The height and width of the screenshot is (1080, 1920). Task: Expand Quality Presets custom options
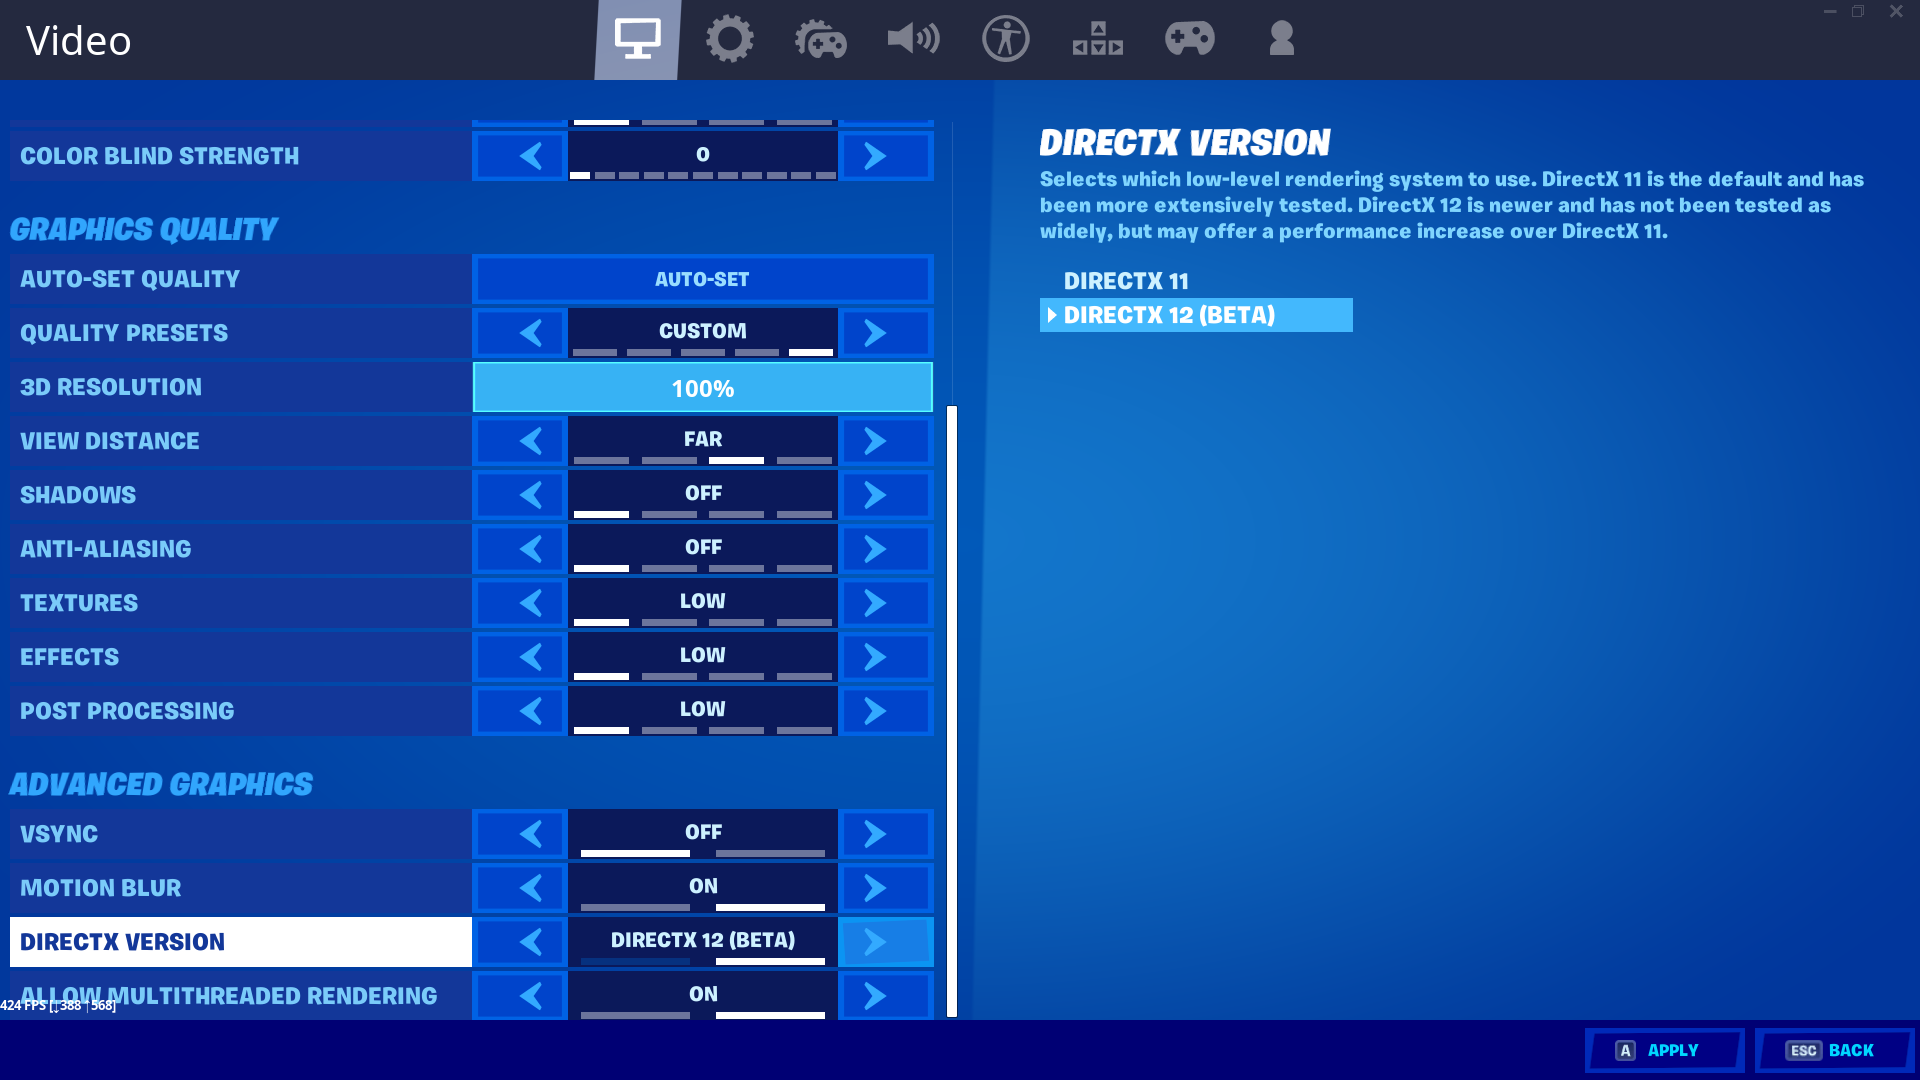click(873, 332)
